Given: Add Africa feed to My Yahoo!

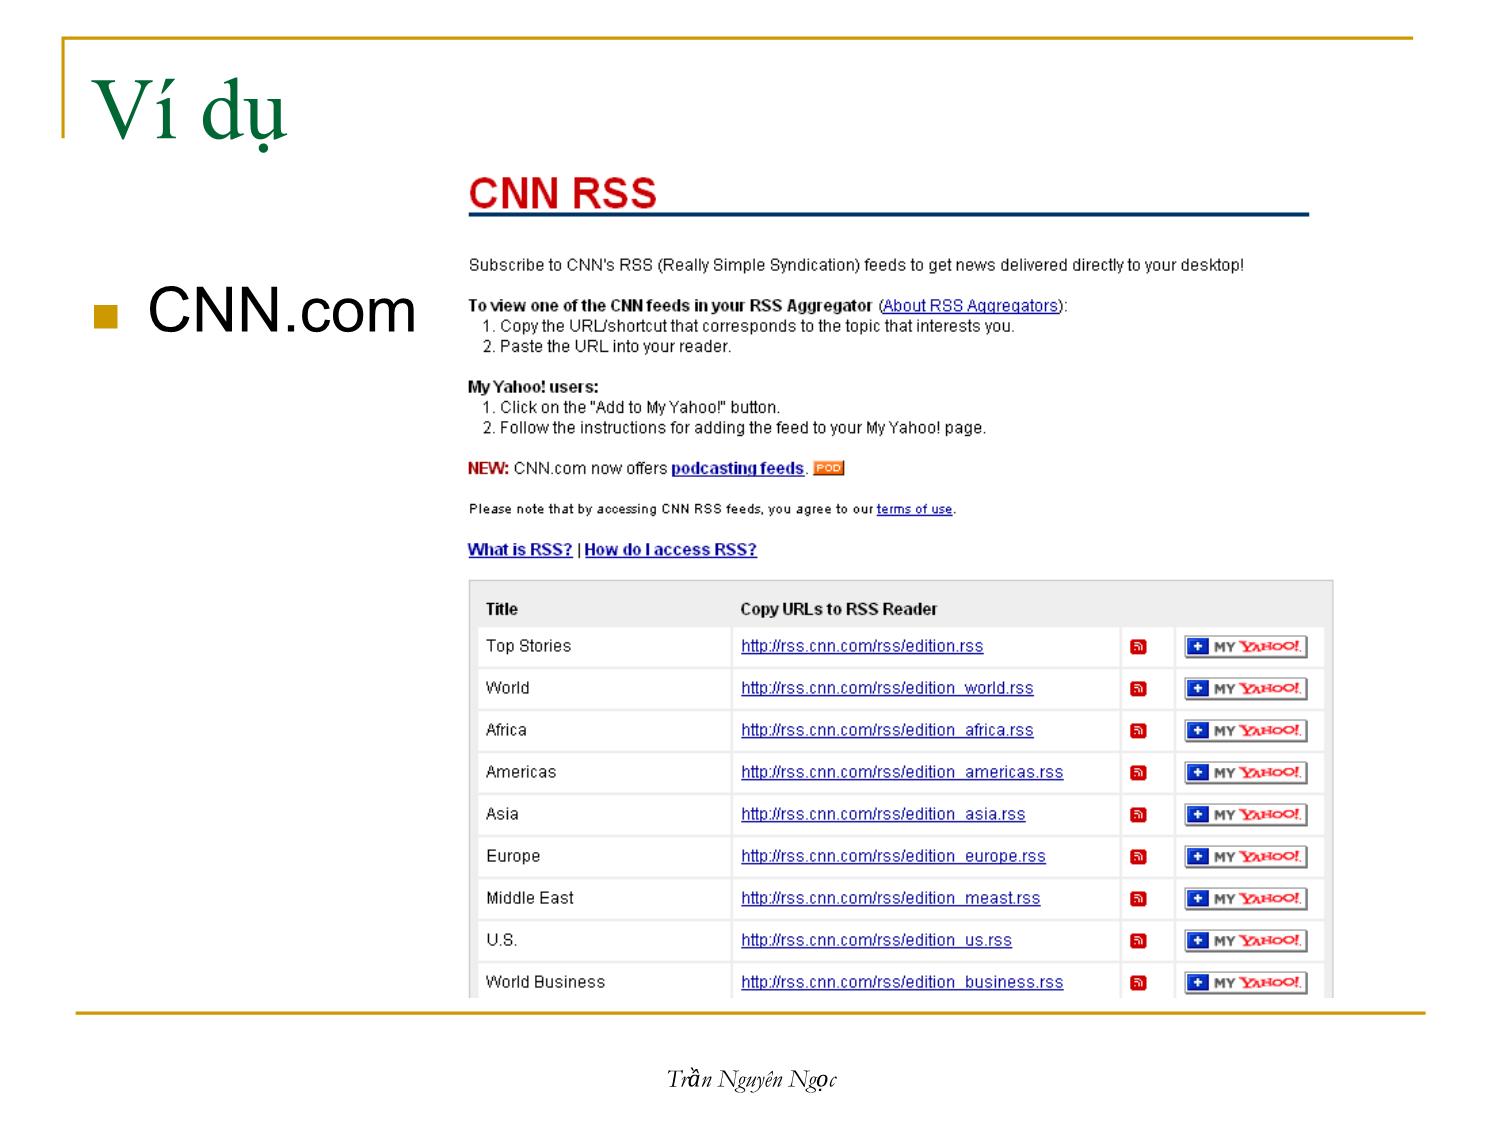Looking at the screenshot, I should pos(1246,731).
